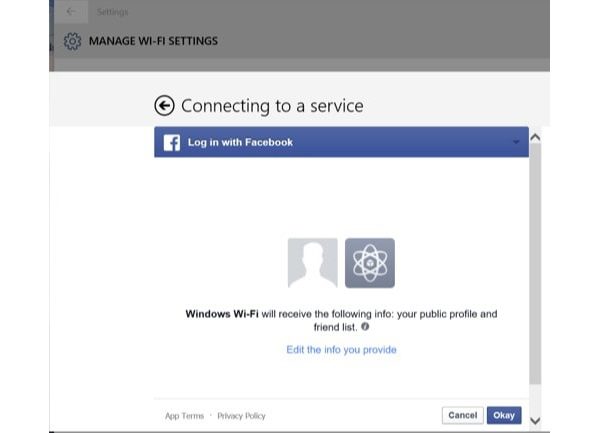Click the Windows Wi-Fi app atom icon

(370, 263)
